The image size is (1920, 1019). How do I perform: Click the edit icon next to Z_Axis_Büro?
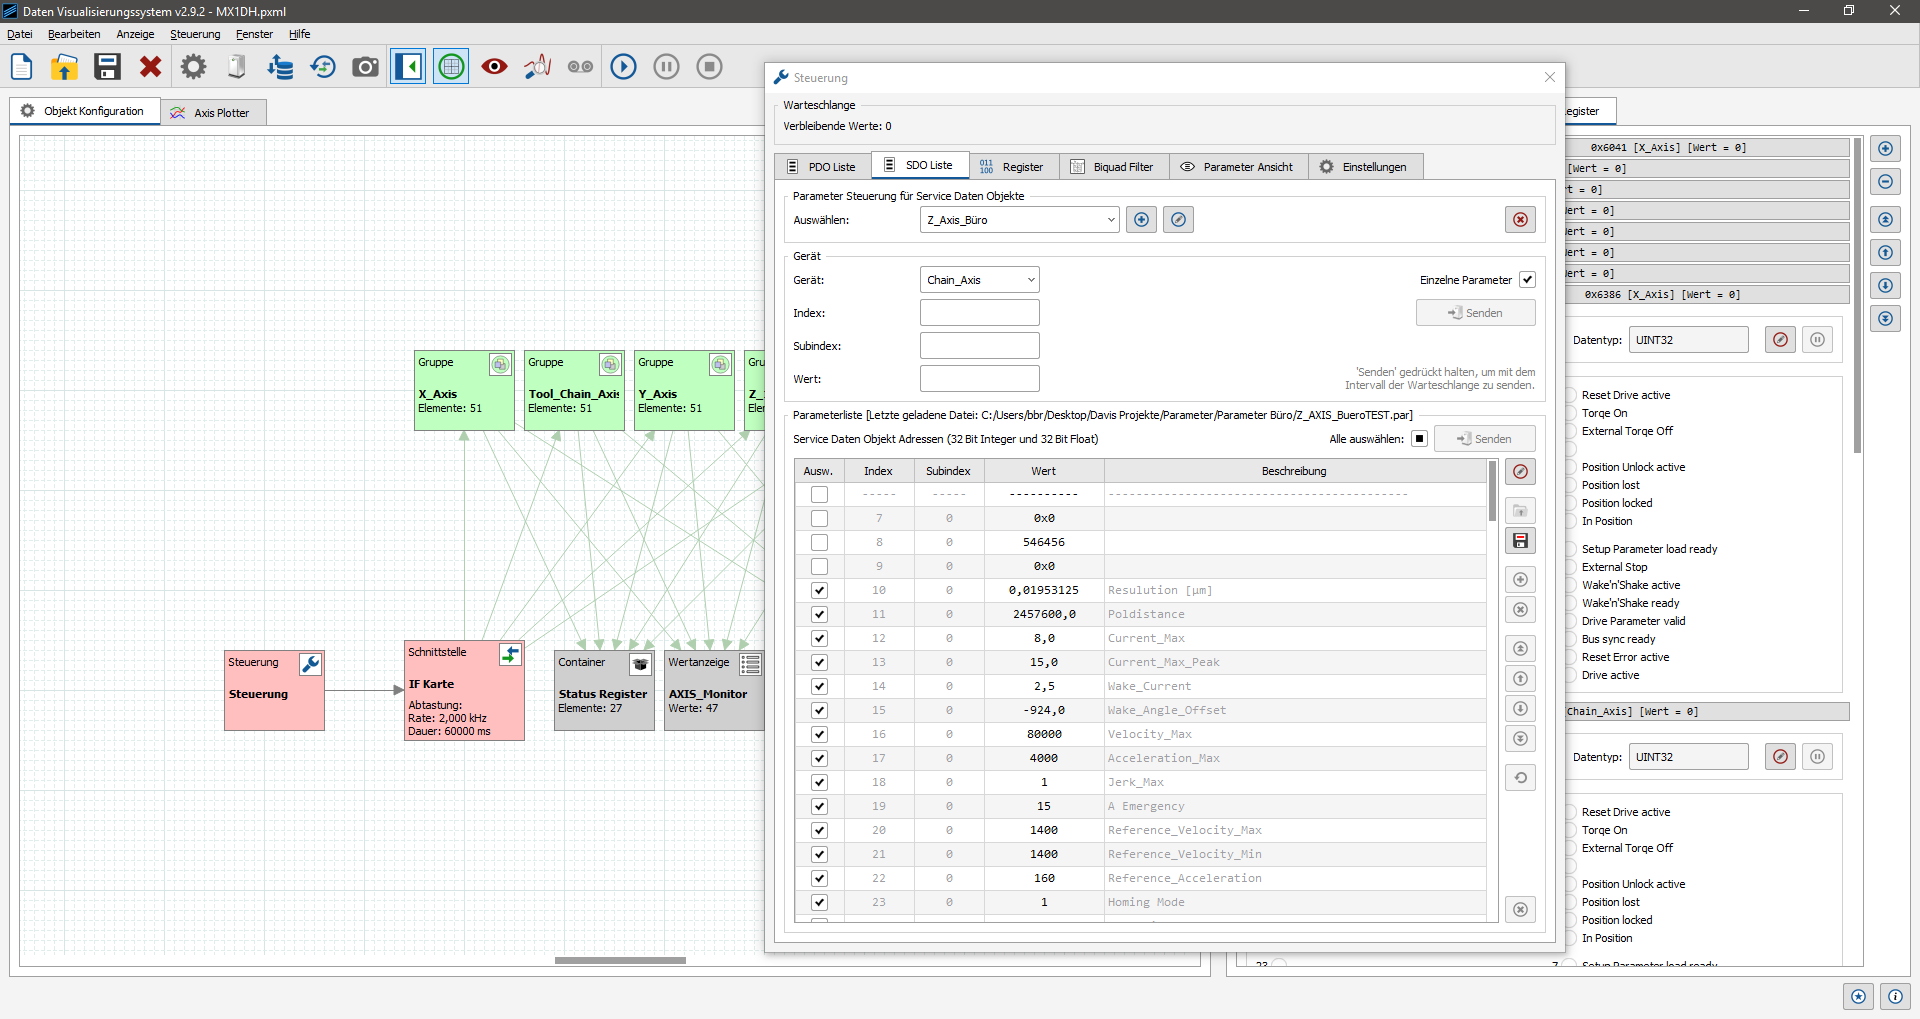1178,220
